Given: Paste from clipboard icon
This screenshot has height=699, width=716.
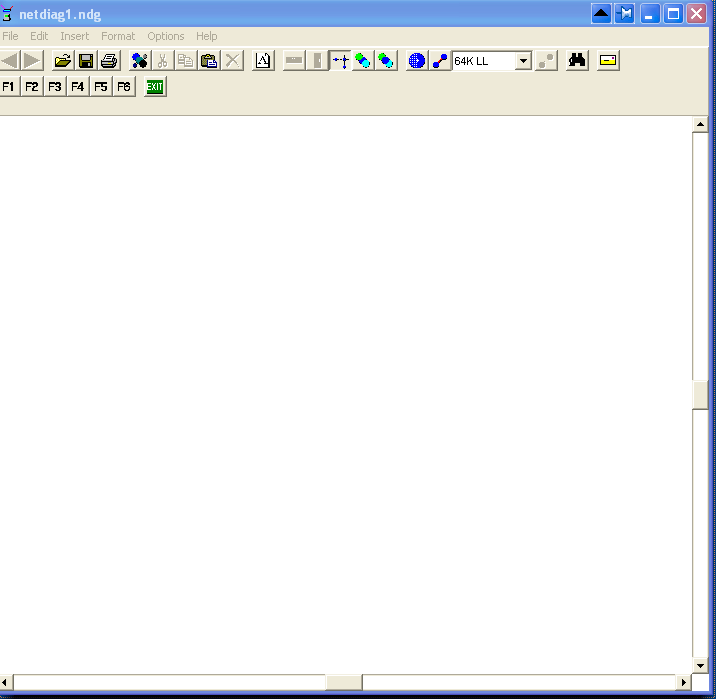Looking at the screenshot, I should pyautogui.click(x=209, y=60).
